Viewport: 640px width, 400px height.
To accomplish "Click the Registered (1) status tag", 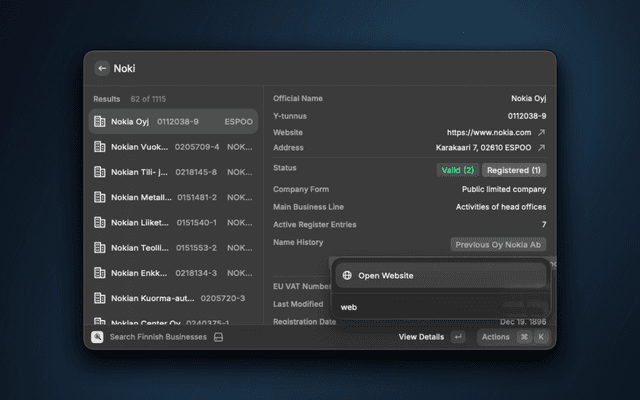I will point(514,170).
